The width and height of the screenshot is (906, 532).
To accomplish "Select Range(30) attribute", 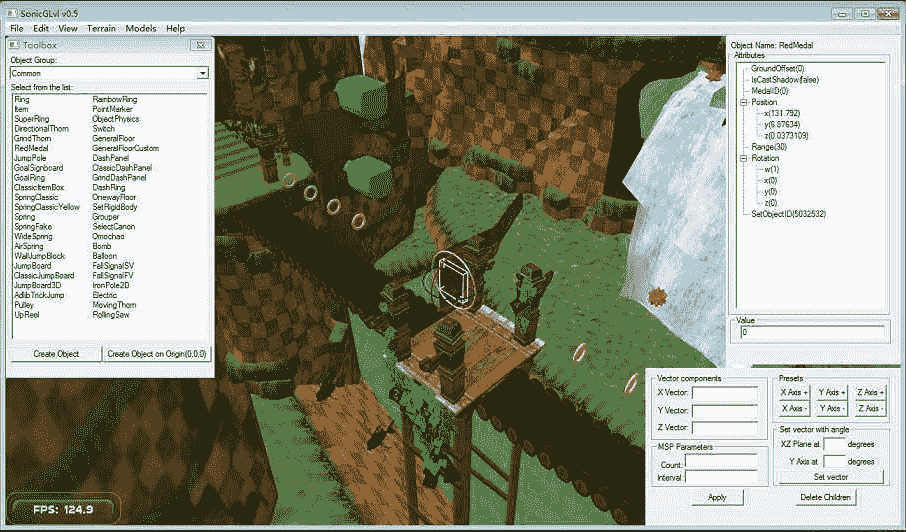I will [x=768, y=147].
